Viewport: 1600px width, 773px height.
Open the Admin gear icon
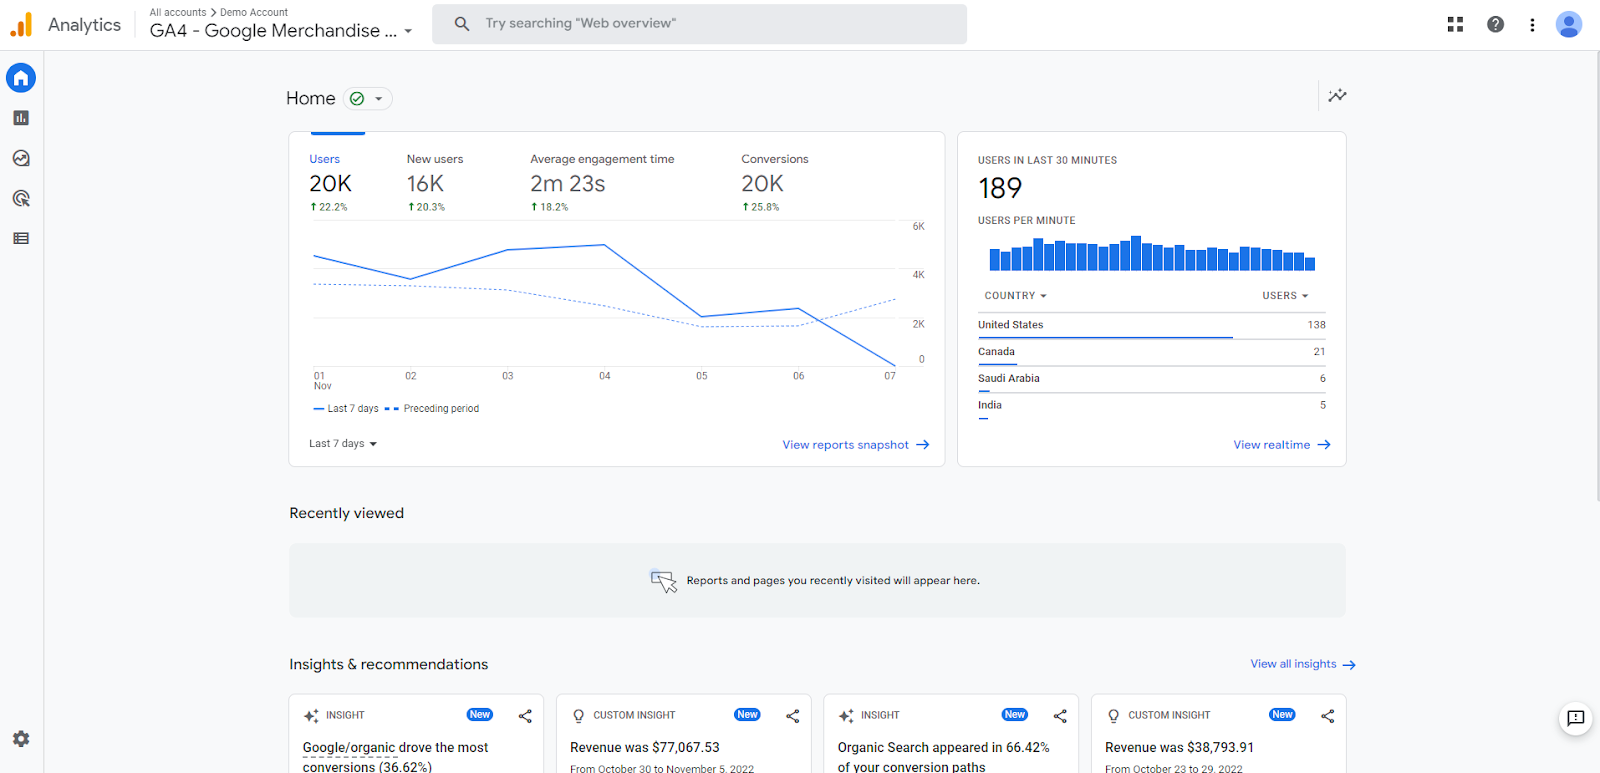(21, 739)
